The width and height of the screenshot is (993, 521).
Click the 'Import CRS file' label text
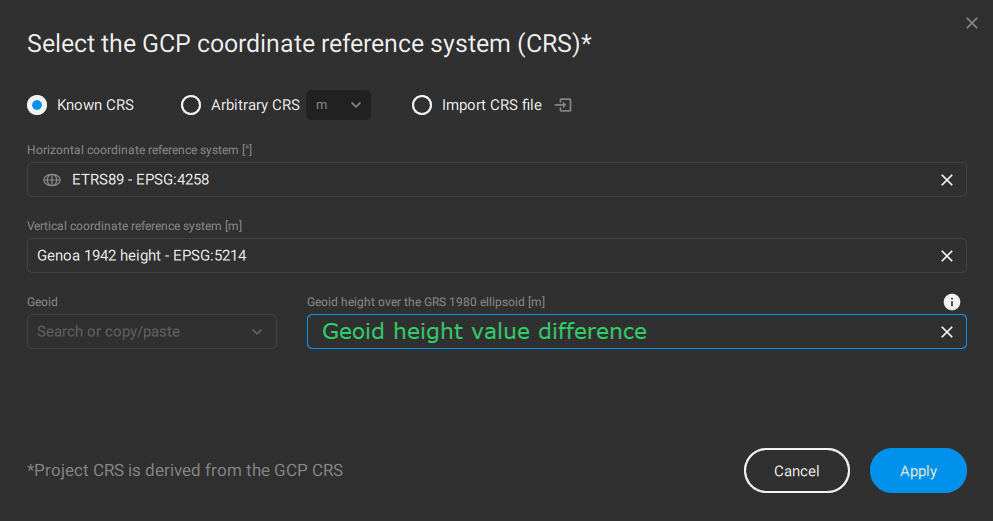pos(491,105)
